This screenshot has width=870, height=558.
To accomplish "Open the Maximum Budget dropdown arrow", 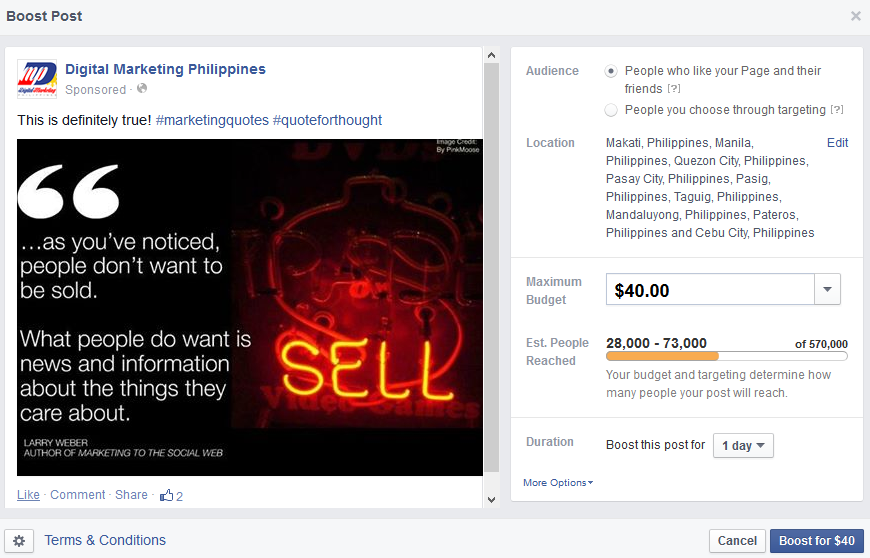I will point(827,289).
